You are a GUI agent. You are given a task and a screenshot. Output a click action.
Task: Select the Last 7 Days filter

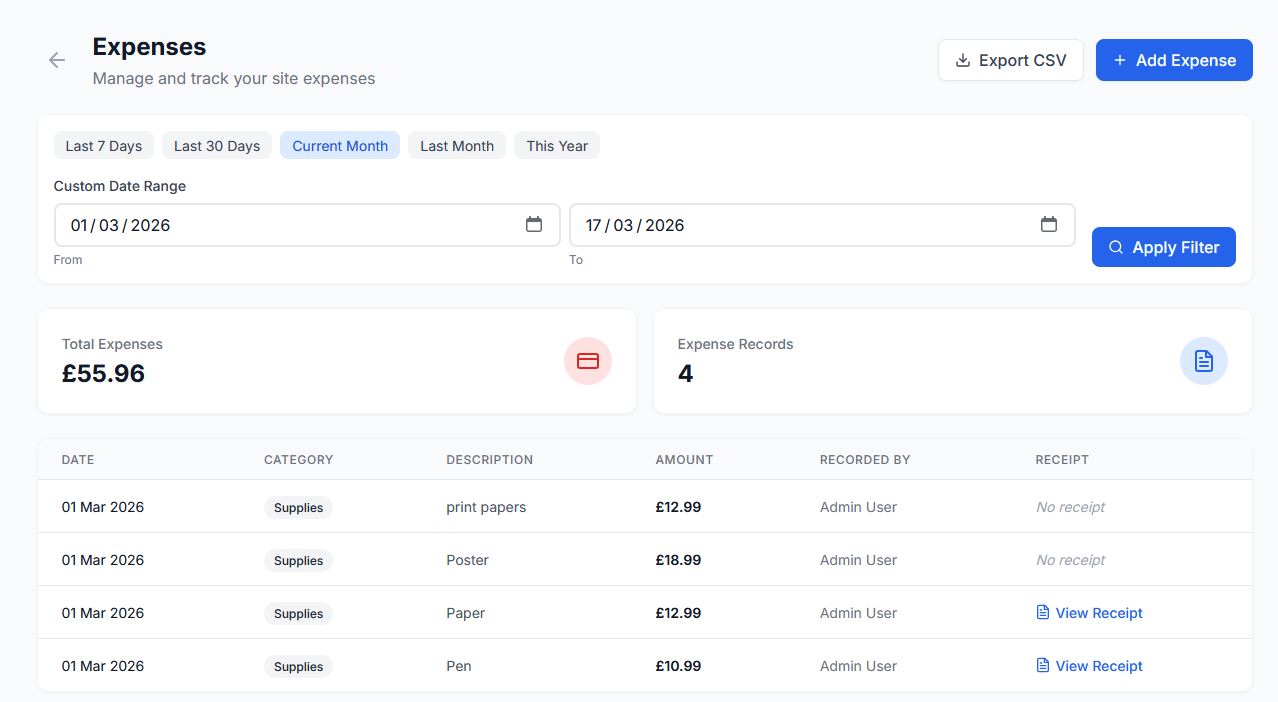104,146
